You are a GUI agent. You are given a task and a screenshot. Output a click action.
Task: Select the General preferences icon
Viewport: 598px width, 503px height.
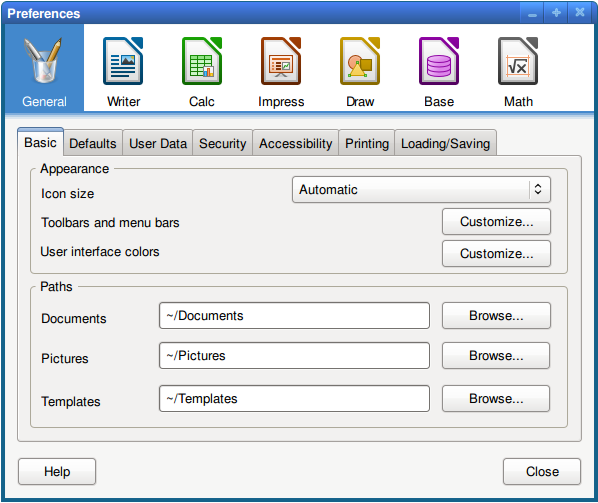tap(44, 68)
